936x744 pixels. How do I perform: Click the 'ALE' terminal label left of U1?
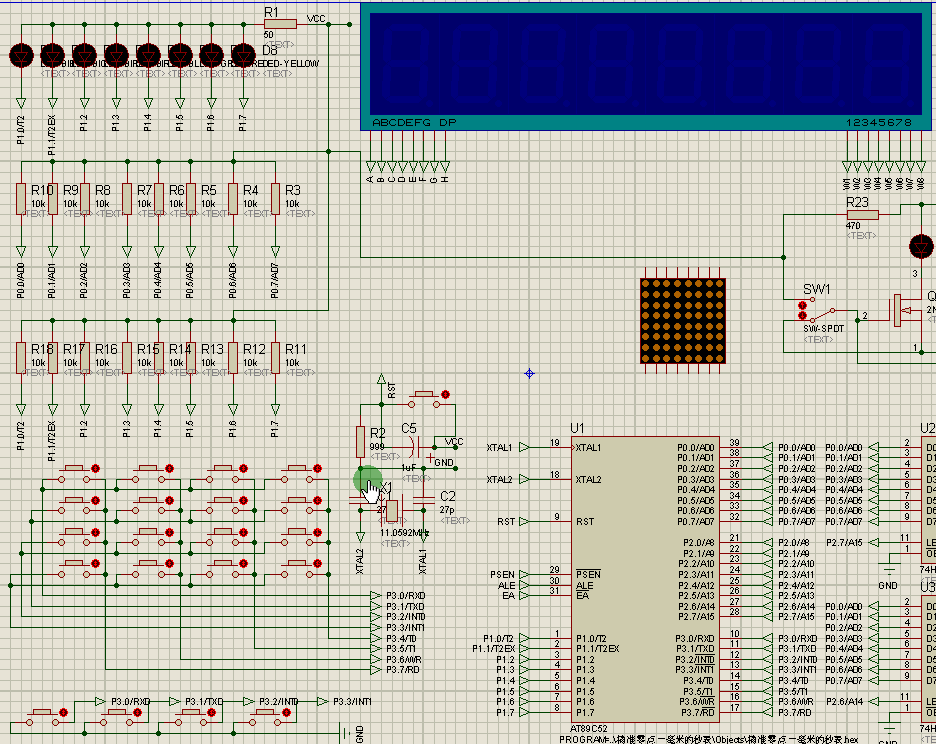click(x=506, y=586)
